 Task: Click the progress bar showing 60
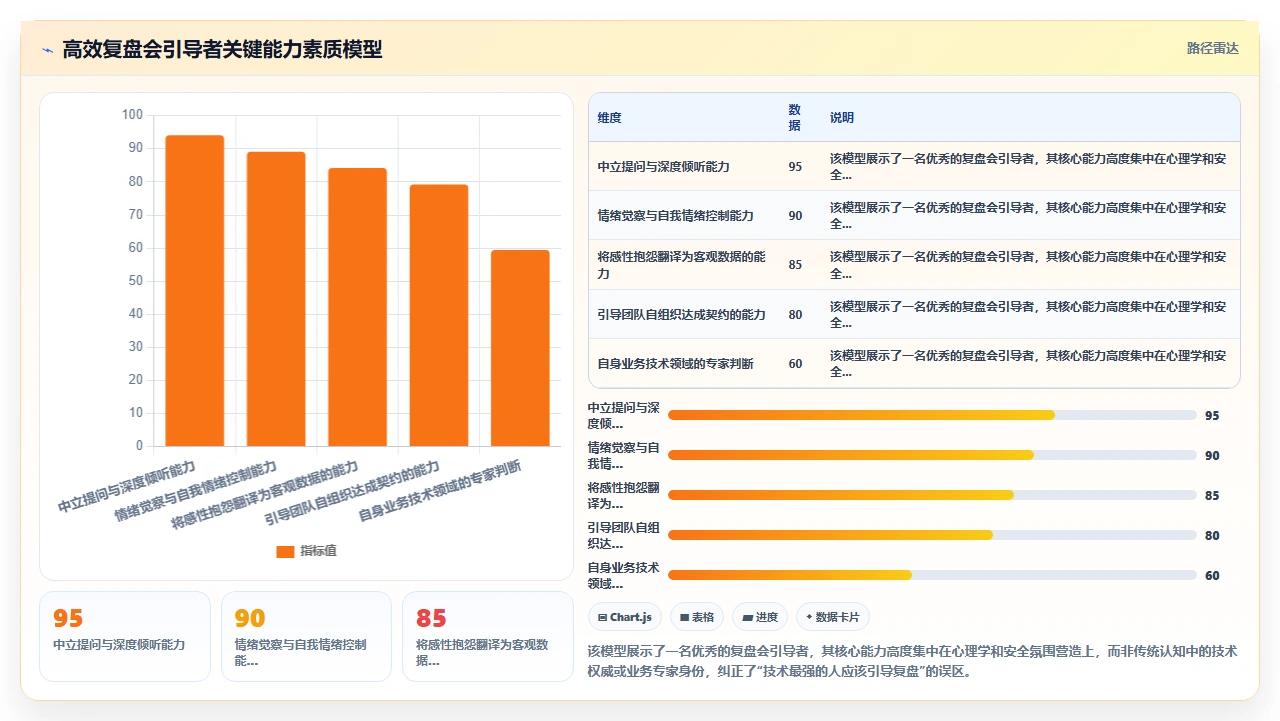[x=932, y=575]
